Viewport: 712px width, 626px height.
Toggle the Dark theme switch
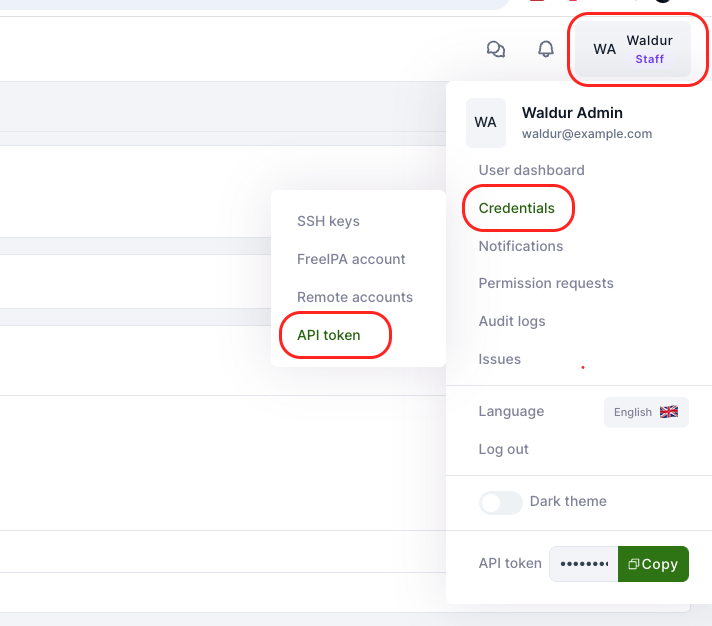(x=501, y=502)
